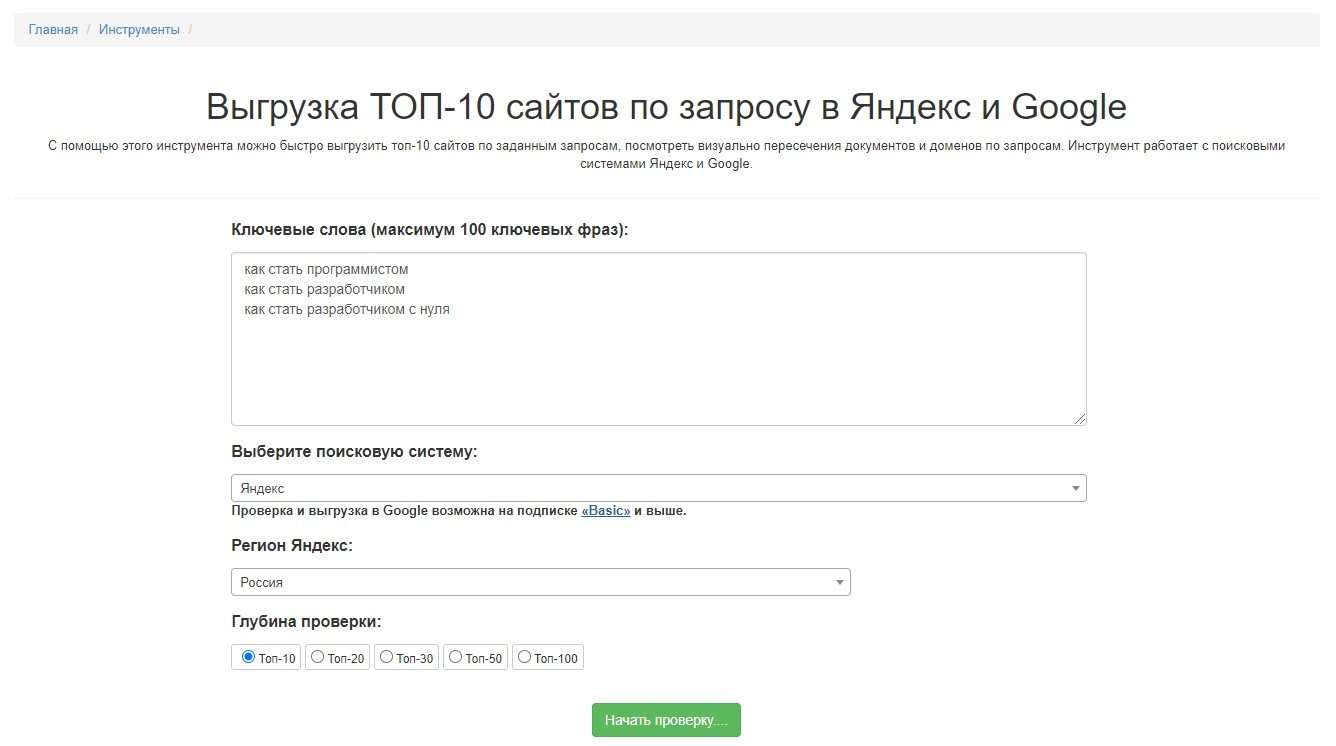This screenshot has width=1336, height=746.
Task: Focus the keywords text area
Action: tap(659, 339)
